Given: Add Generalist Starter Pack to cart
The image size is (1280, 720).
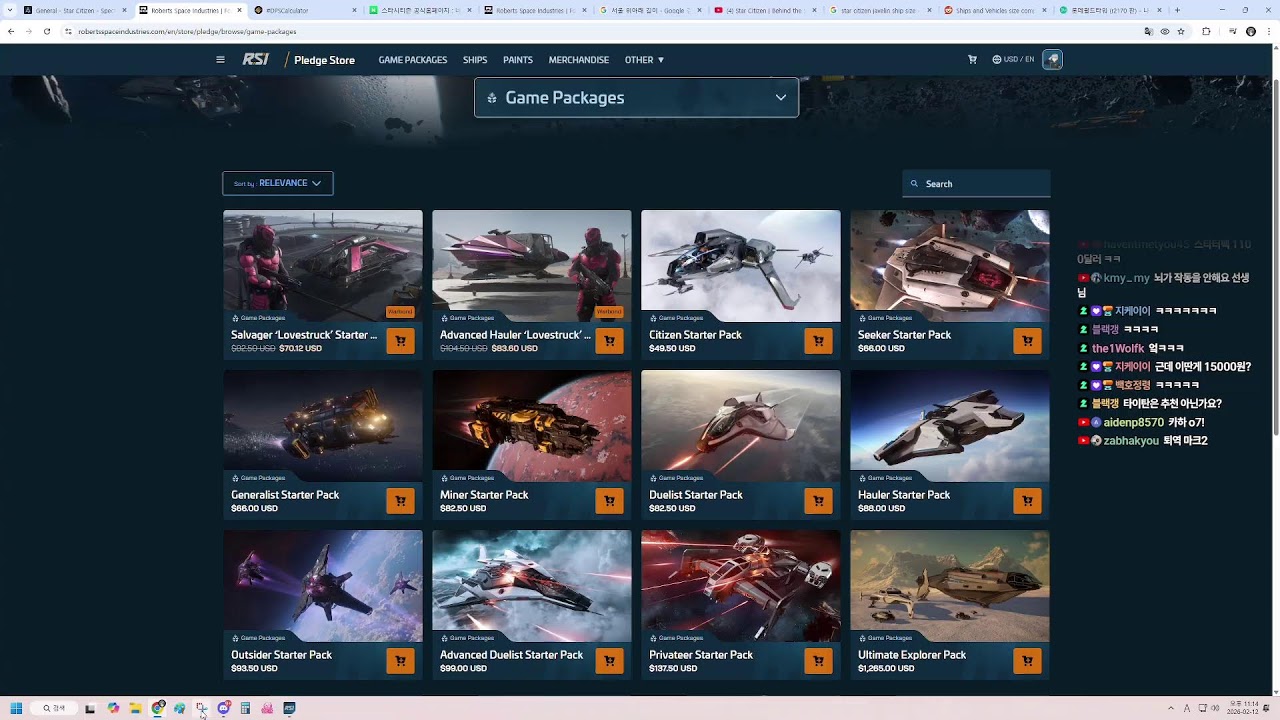Looking at the screenshot, I should 400,501.
